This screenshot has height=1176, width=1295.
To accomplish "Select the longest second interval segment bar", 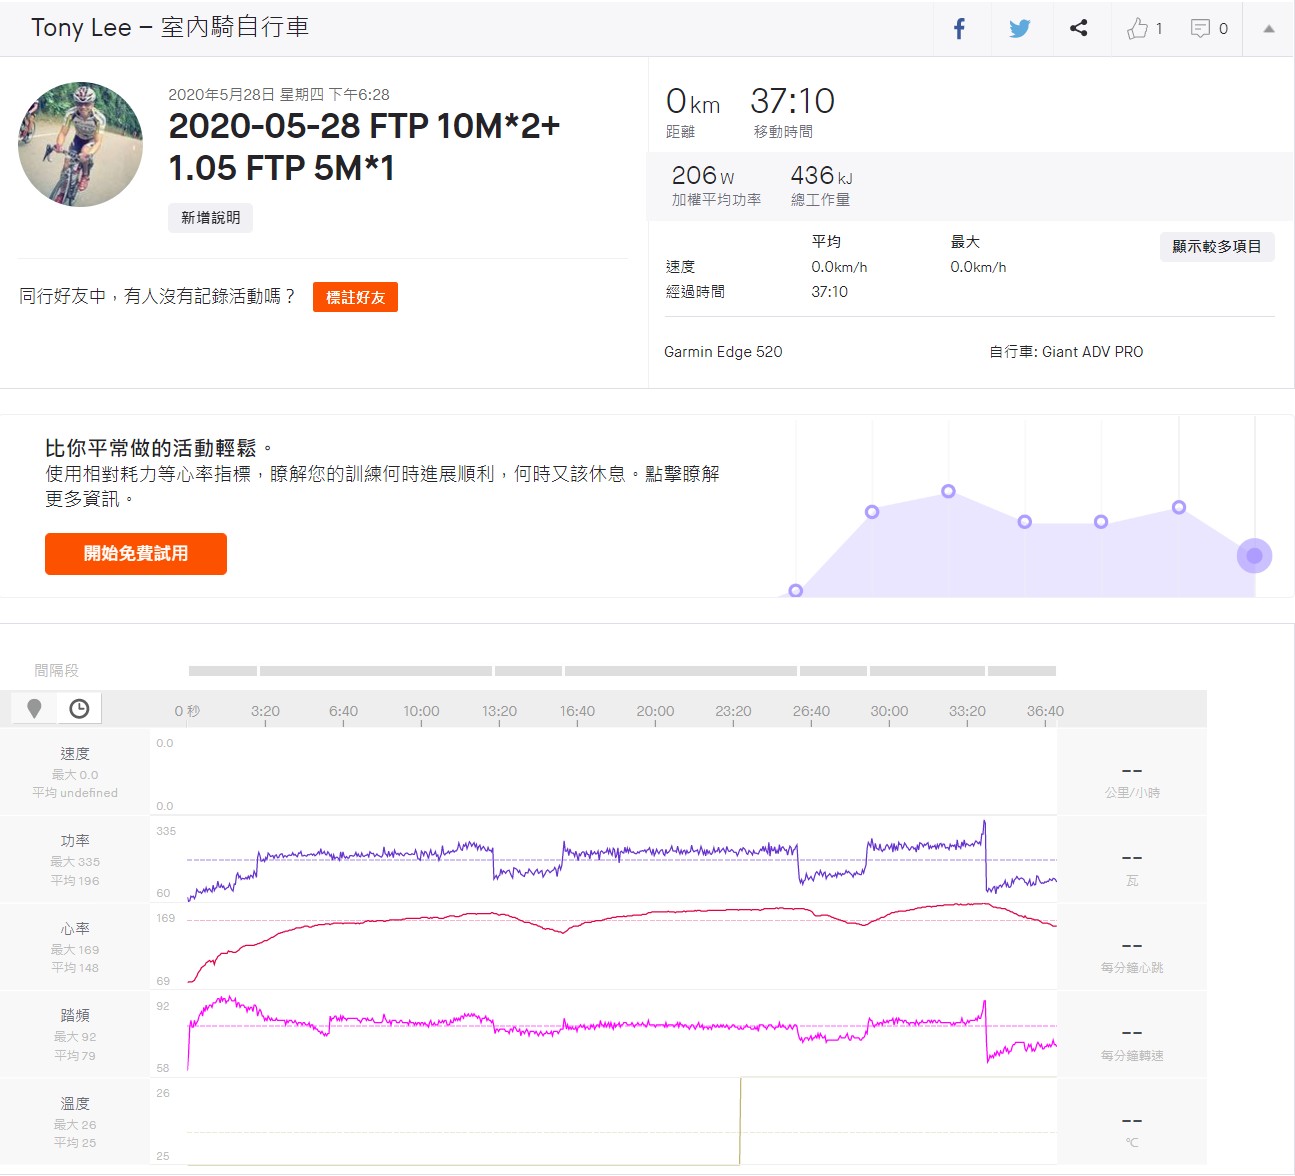I will pos(375,671).
